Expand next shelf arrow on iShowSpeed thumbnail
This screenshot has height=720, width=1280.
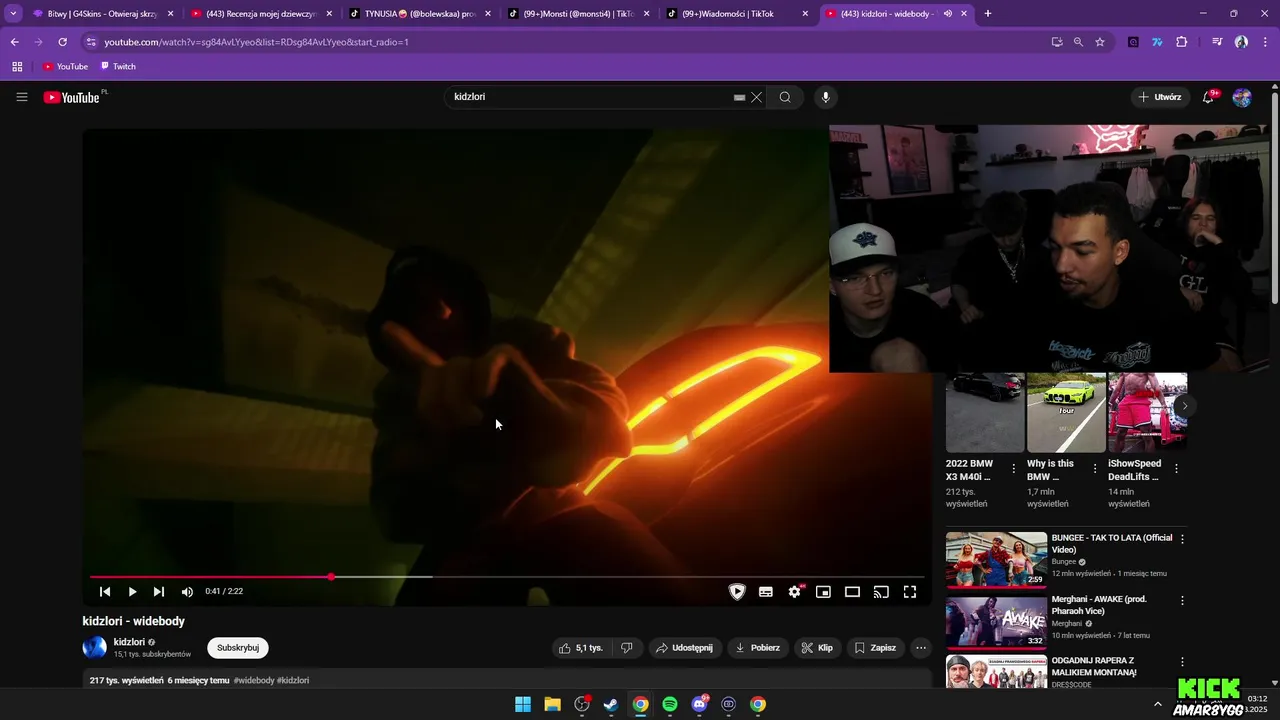(1184, 405)
